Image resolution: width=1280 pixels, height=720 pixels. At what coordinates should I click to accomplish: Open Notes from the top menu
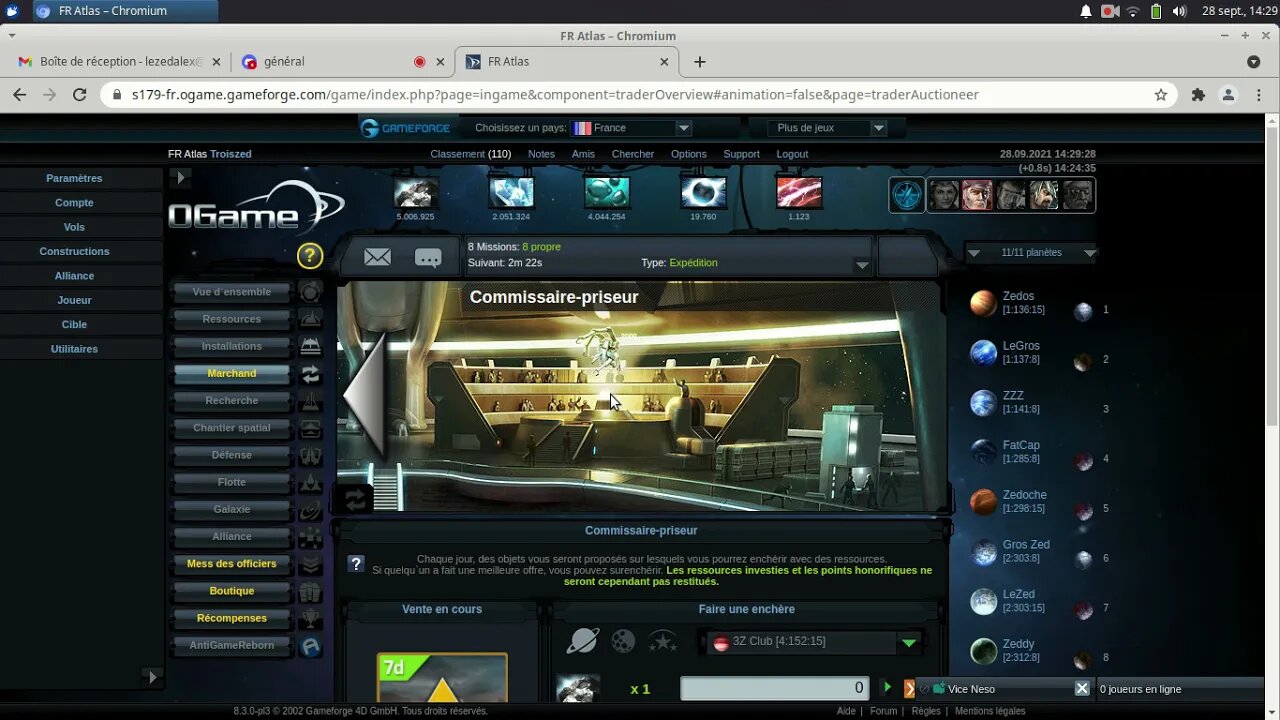(541, 154)
